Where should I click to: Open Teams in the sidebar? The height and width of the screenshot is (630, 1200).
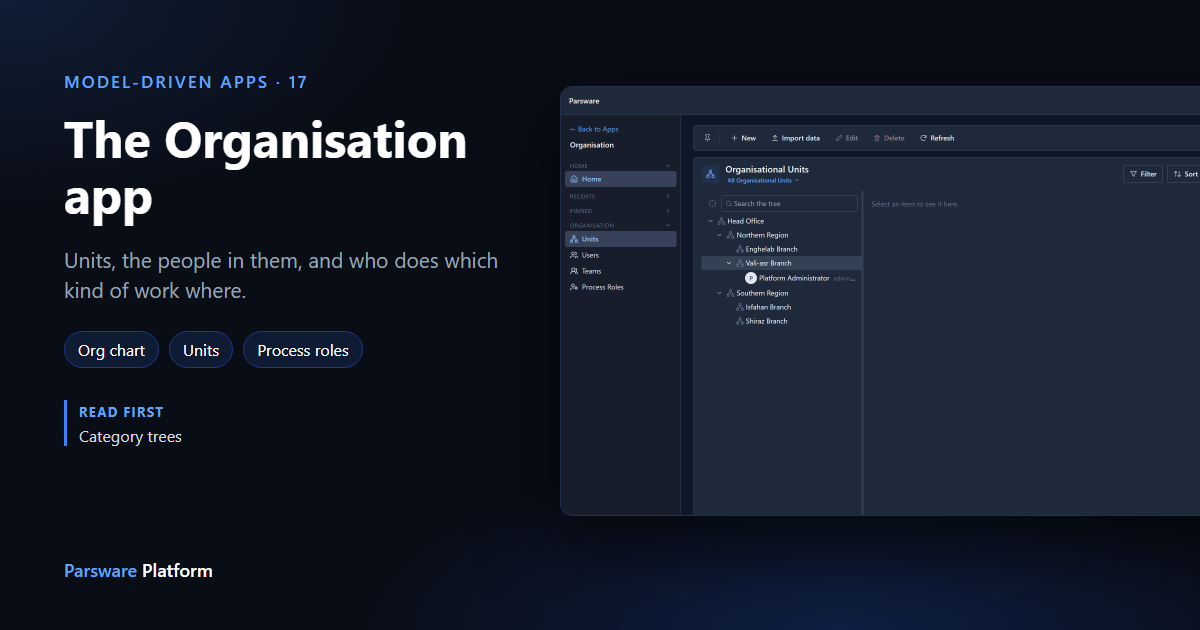[x=621, y=271]
